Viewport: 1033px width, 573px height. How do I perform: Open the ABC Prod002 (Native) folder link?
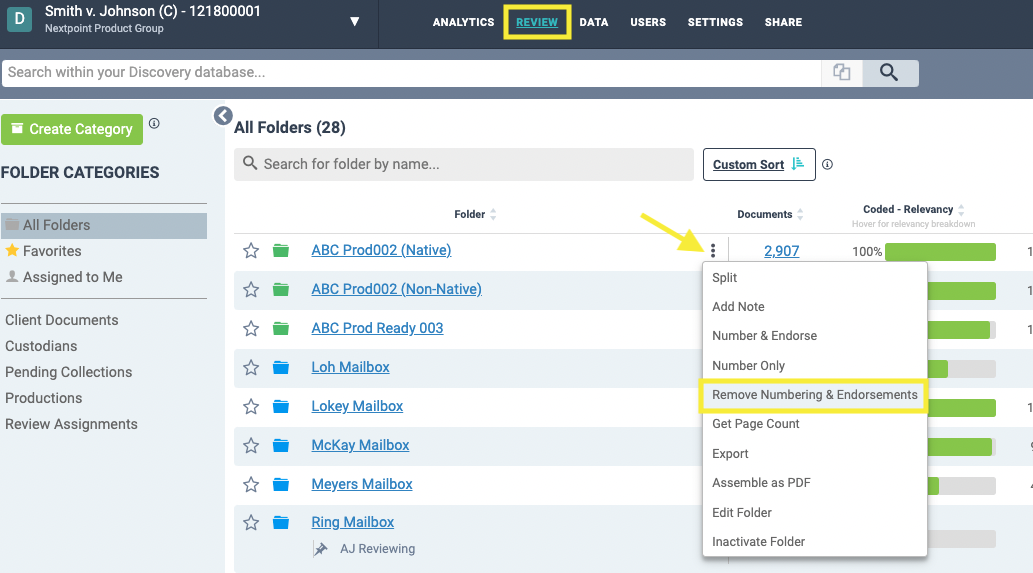coord(381,250)
